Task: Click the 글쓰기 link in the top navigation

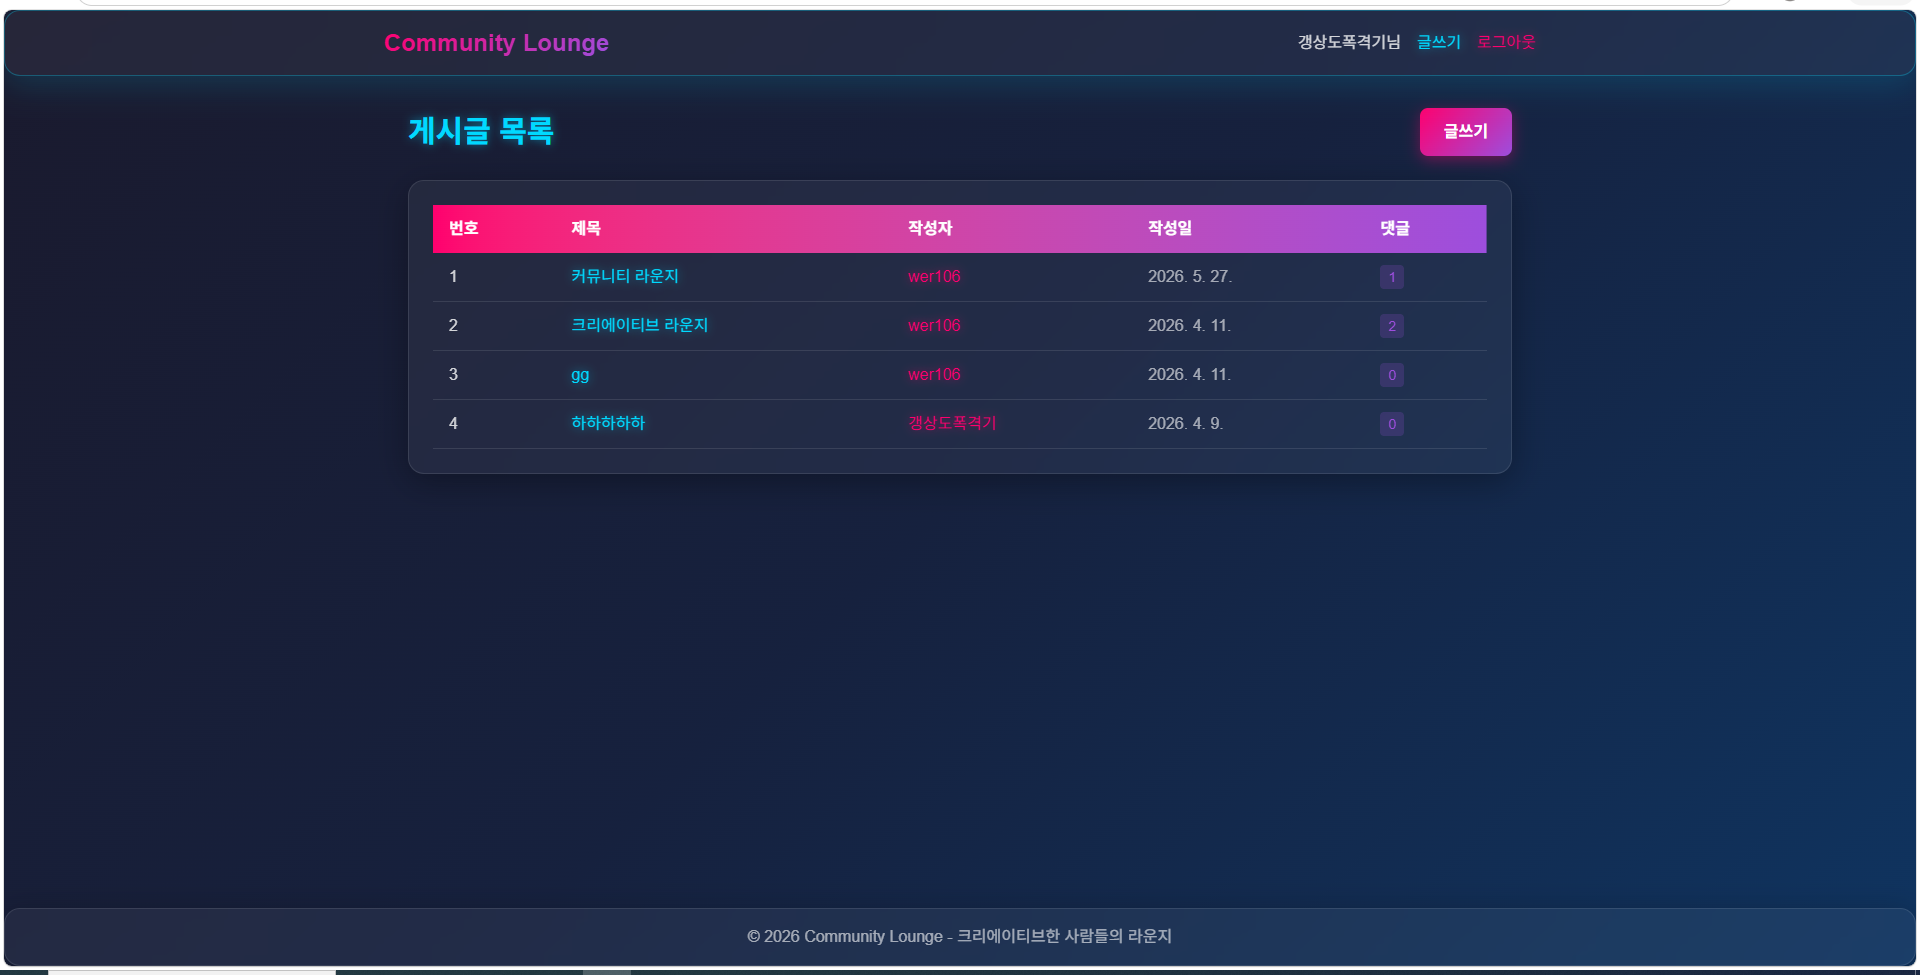Action: [1438, 42]
